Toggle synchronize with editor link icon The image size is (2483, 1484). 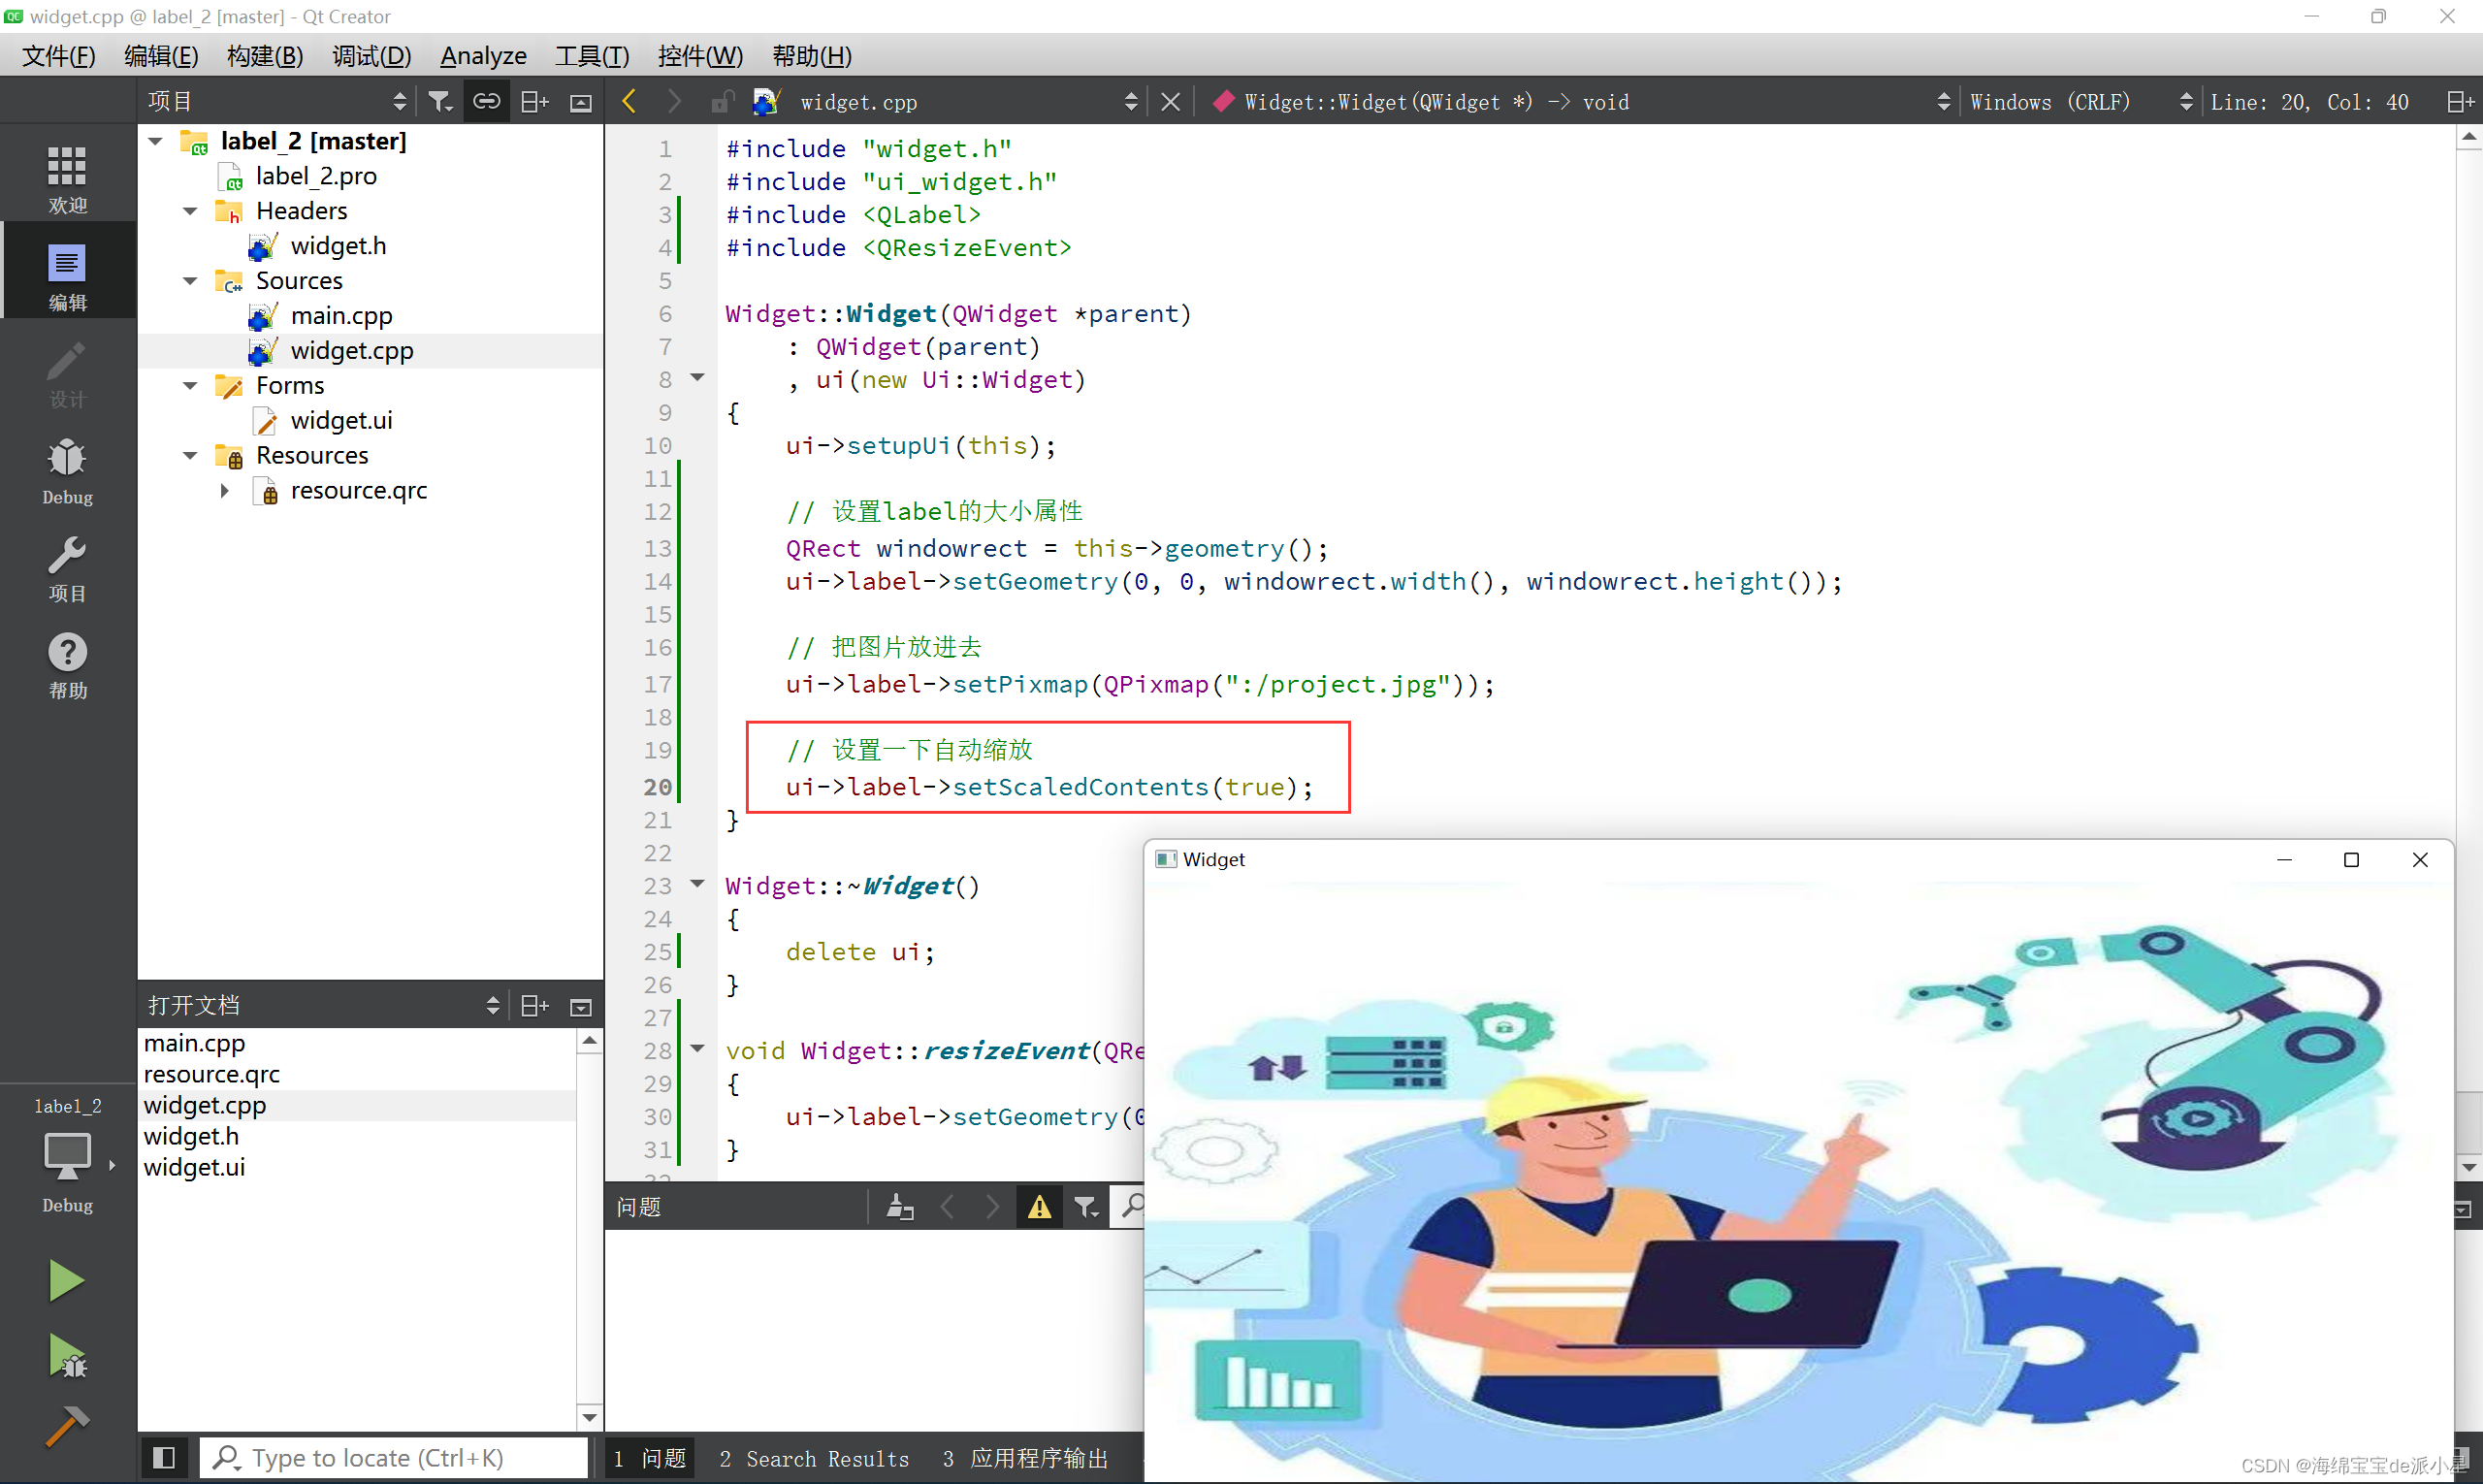click(487, 101)
